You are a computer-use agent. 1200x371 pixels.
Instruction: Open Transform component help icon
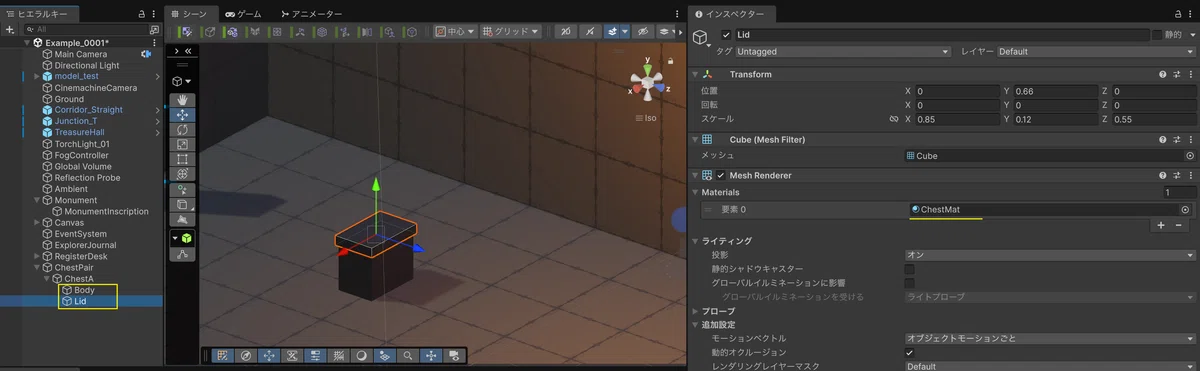1162,75
